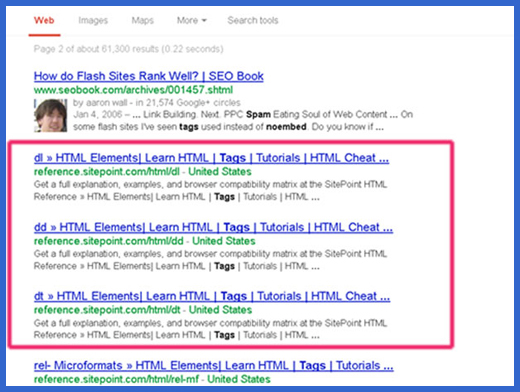Open the 'dd » HTML Elements' result link
This screenshot has height=392, width=520.
(x=213, y=227)
